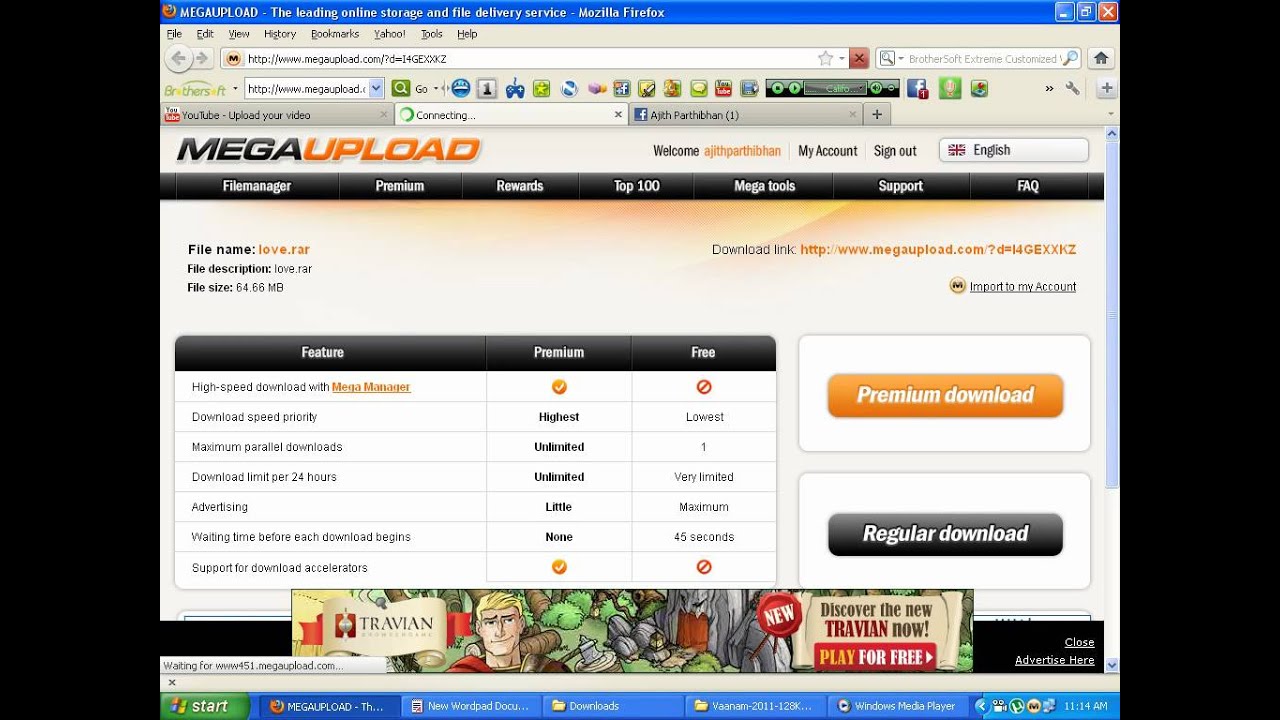1280x720 pixels.
Task: Click the YouTube icon in the Brothersoft toolbar
Action: (x=723, y=88)
